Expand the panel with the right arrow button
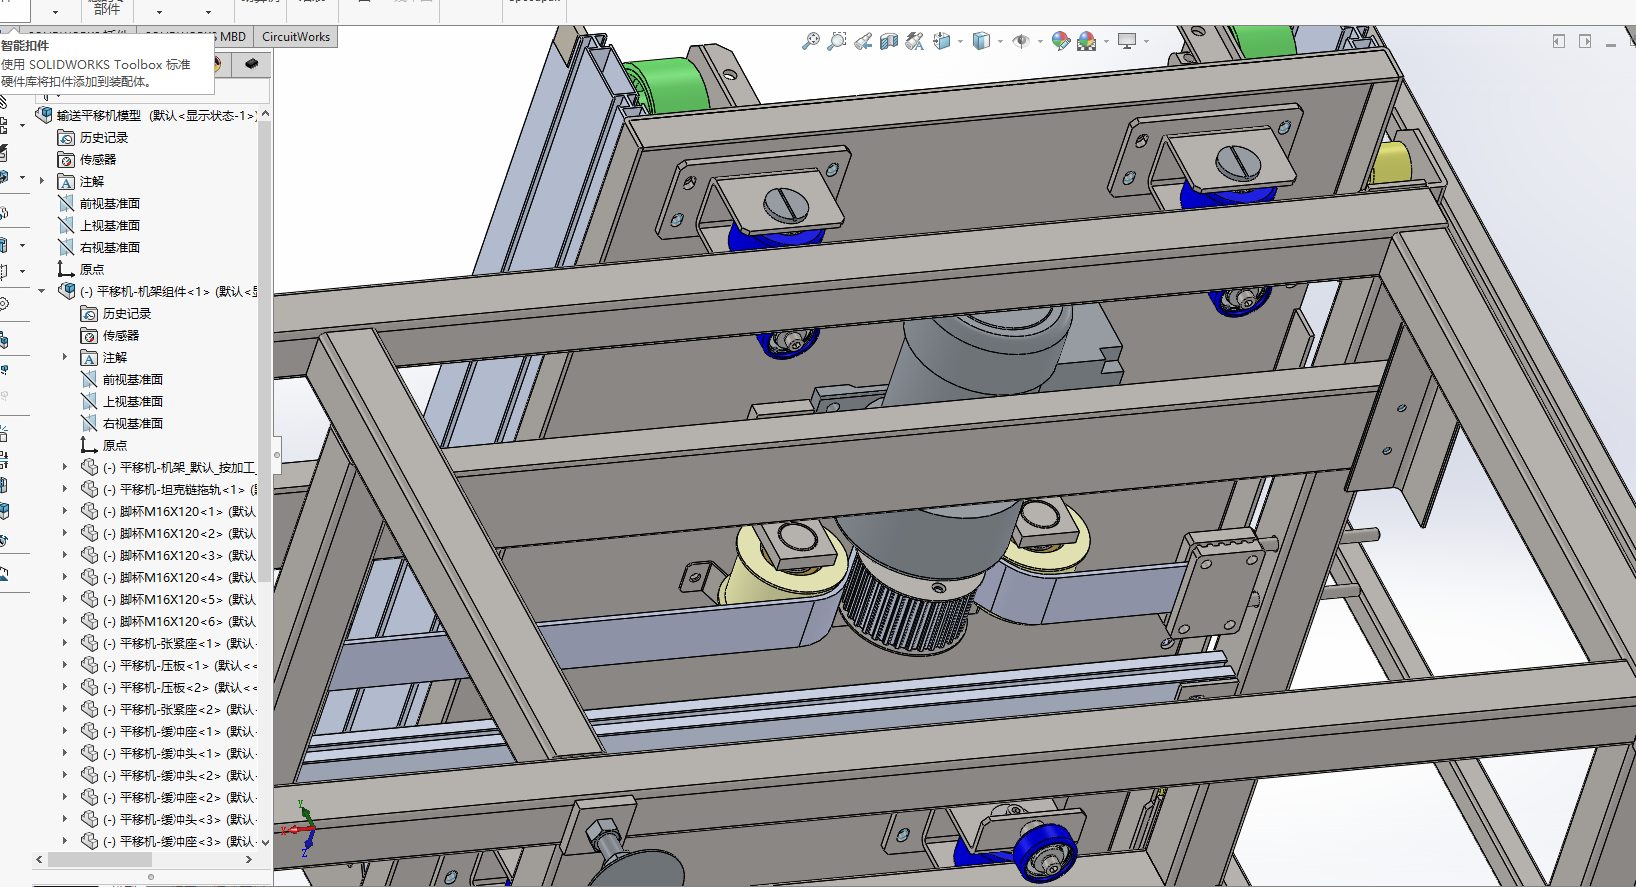This screenshot has width=1636, height=887. (1585, 41)
